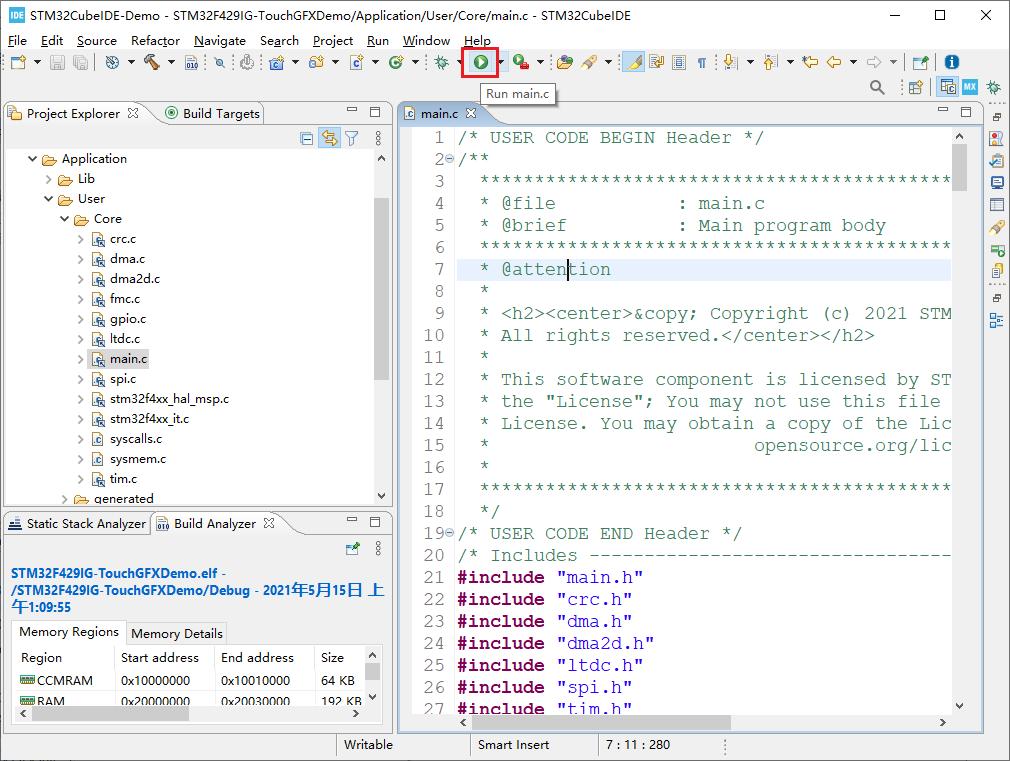Switch to Memory Details tab
1010x761 pixels.
(x=176, y=633)
